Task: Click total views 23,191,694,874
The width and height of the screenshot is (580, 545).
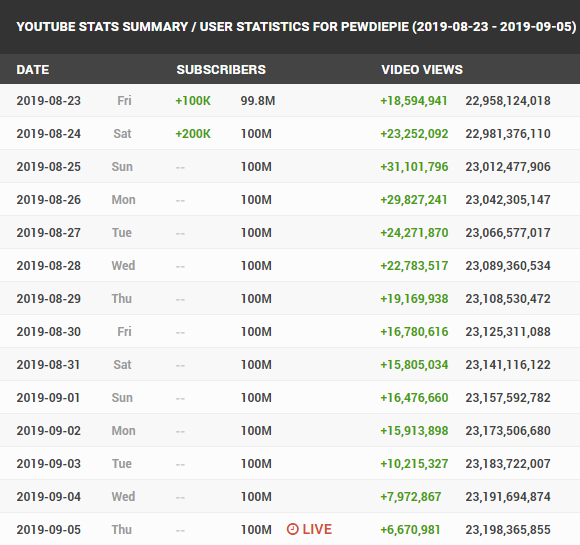Action: [x=508, y=496]
